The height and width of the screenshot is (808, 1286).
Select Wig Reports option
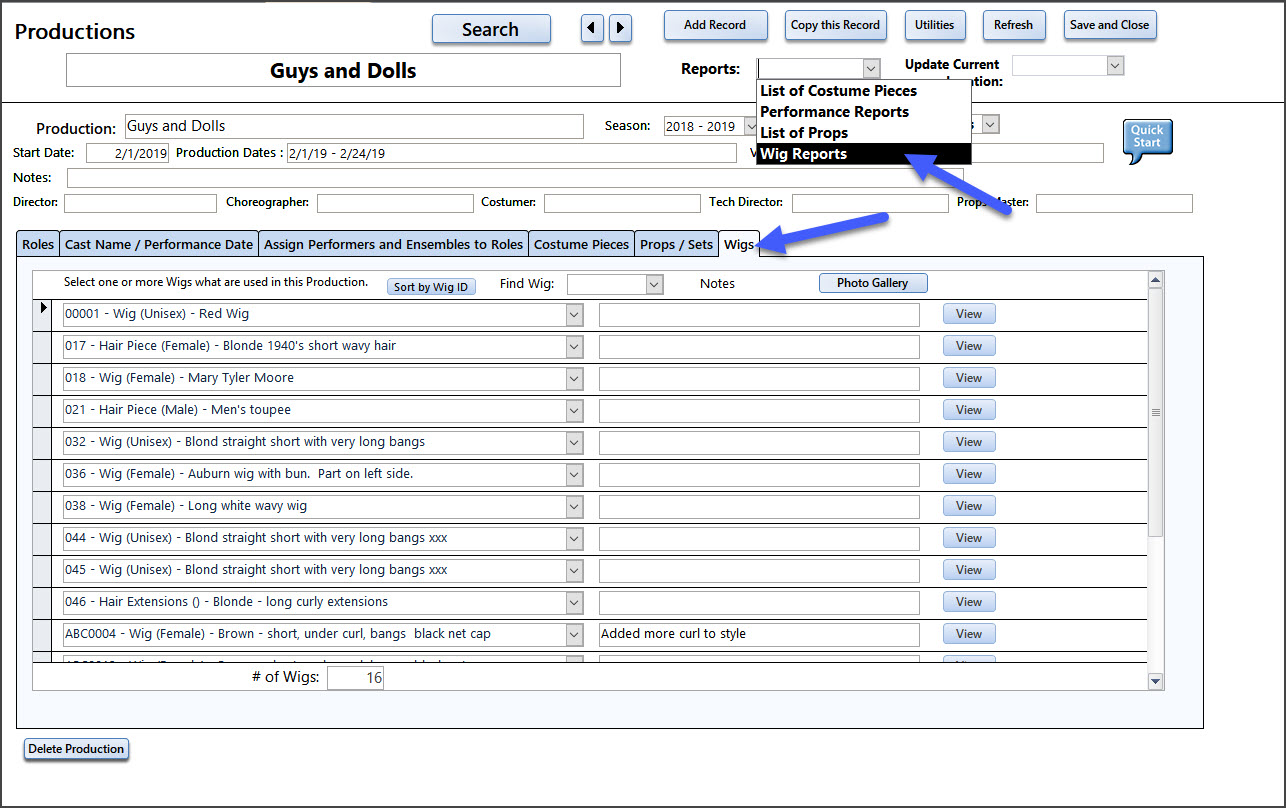(x=863, y=154)
